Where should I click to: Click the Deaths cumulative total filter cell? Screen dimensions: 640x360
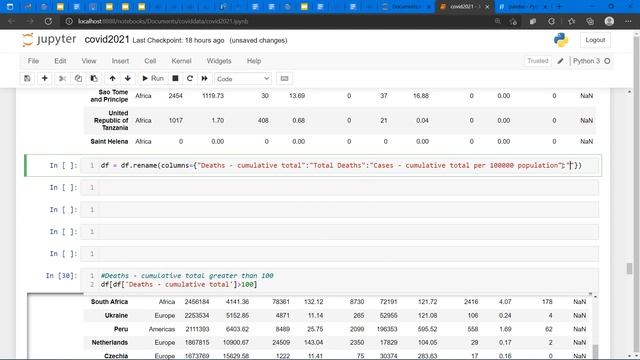tap(340, 280)
